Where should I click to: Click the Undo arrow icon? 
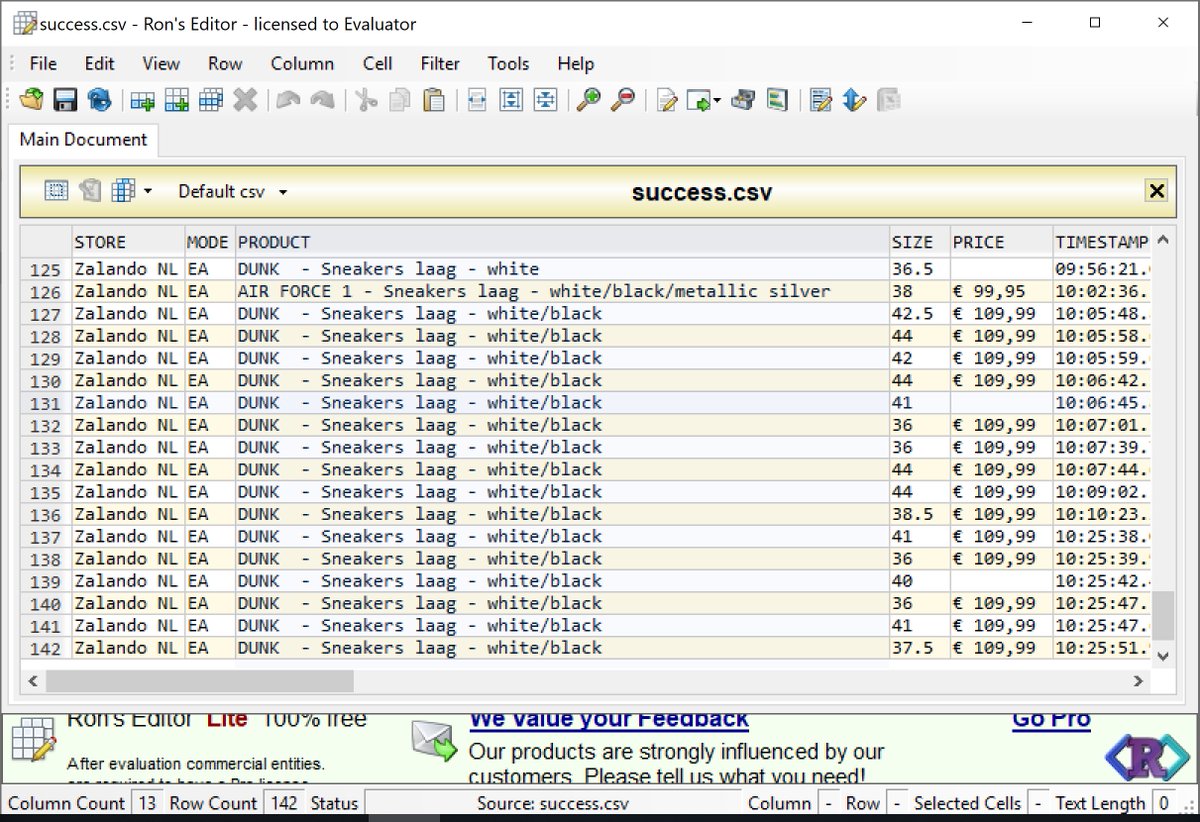tap(288, 100)
